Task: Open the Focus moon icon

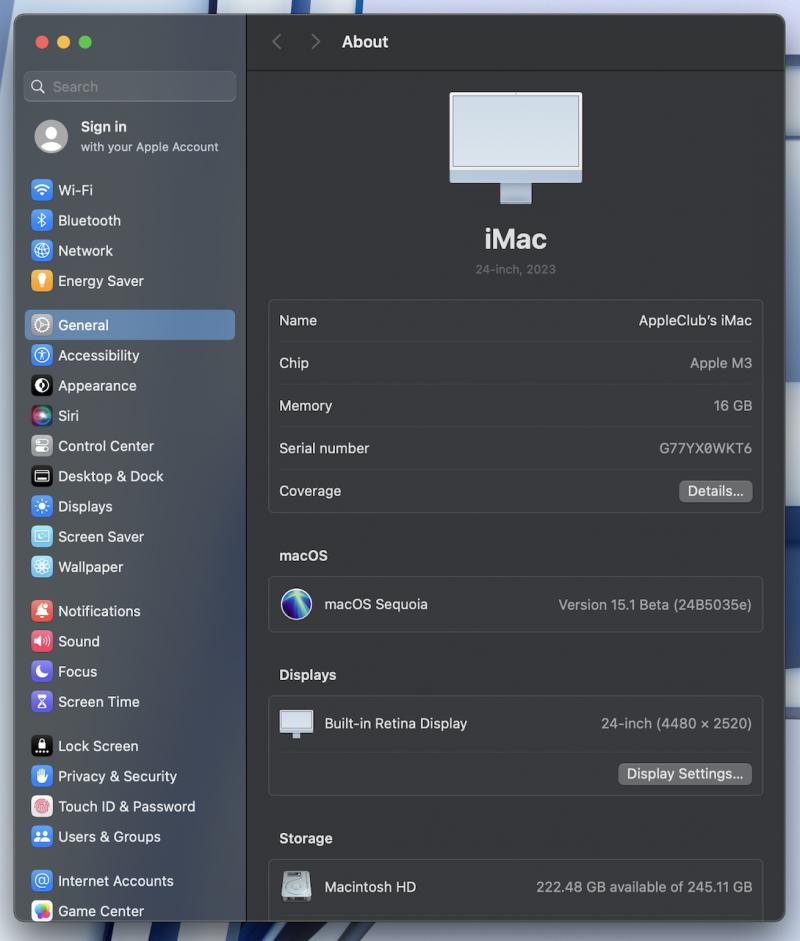Action: coord(42,671)
